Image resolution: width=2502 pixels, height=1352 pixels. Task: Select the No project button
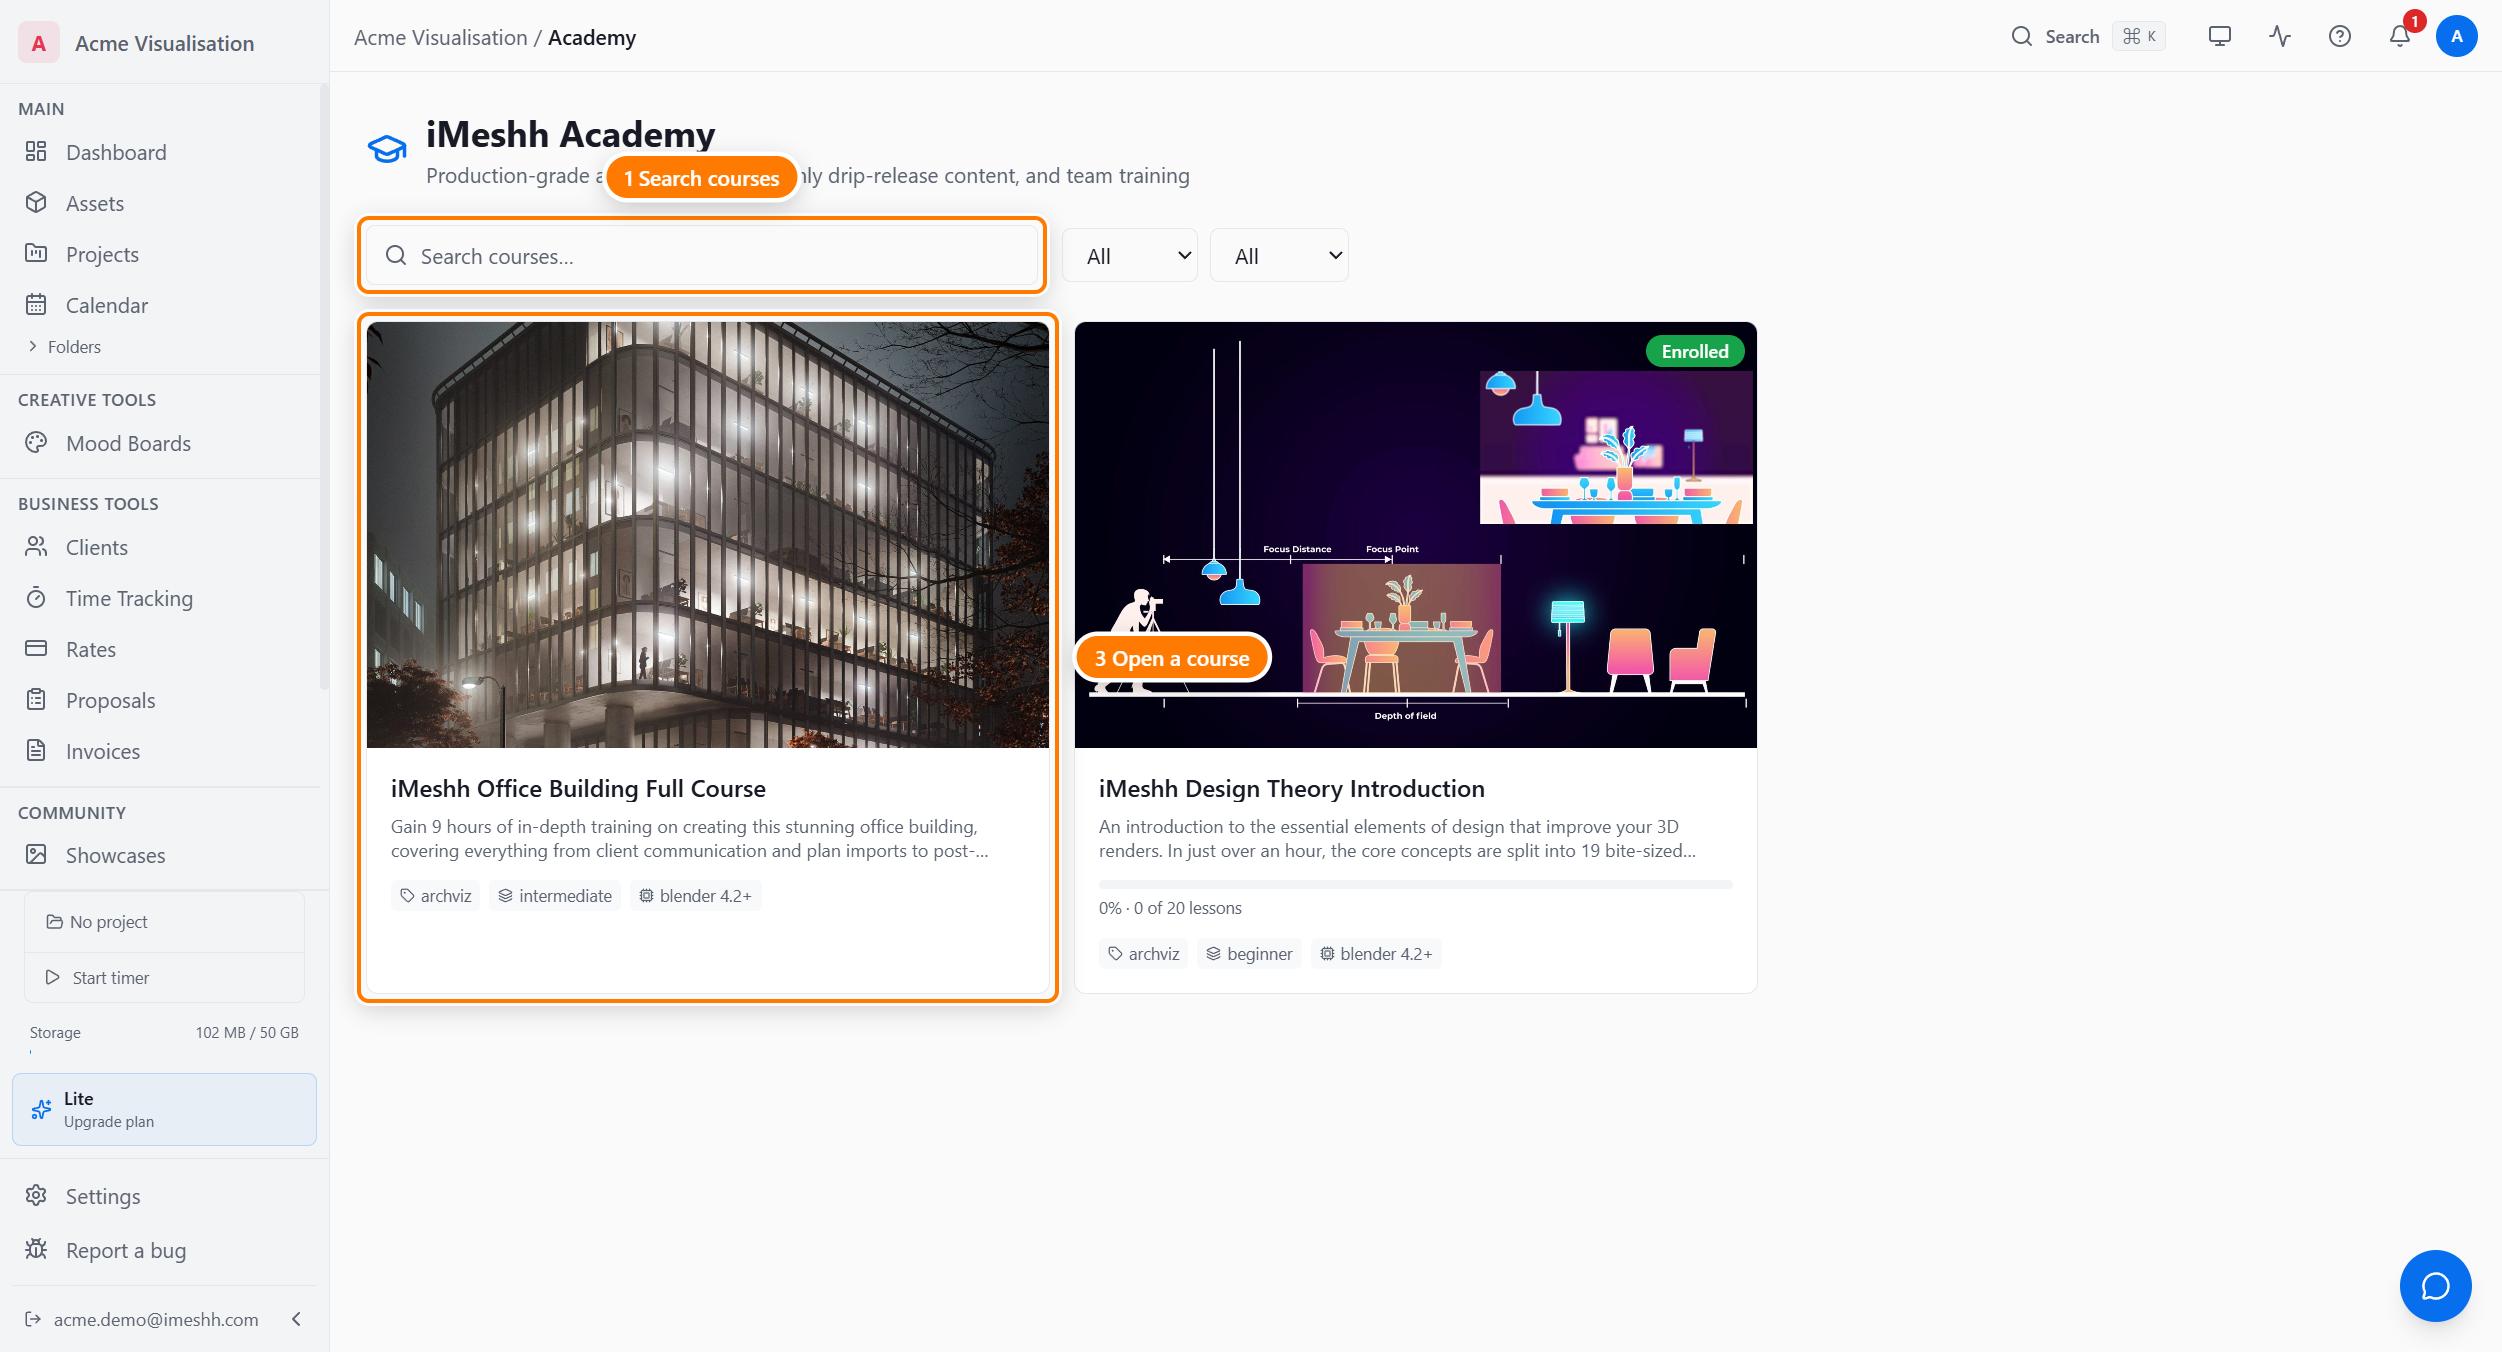[x=165, y=922]
